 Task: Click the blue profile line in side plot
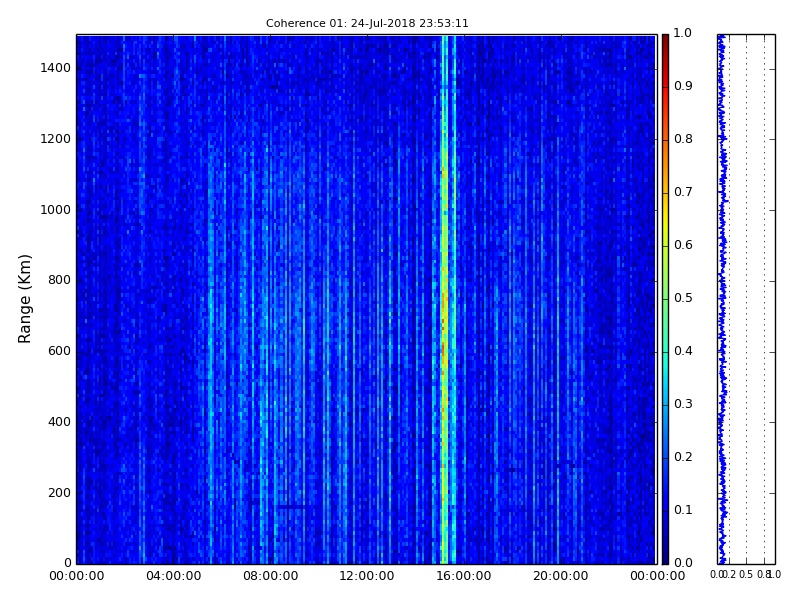[x=721, y=299]
